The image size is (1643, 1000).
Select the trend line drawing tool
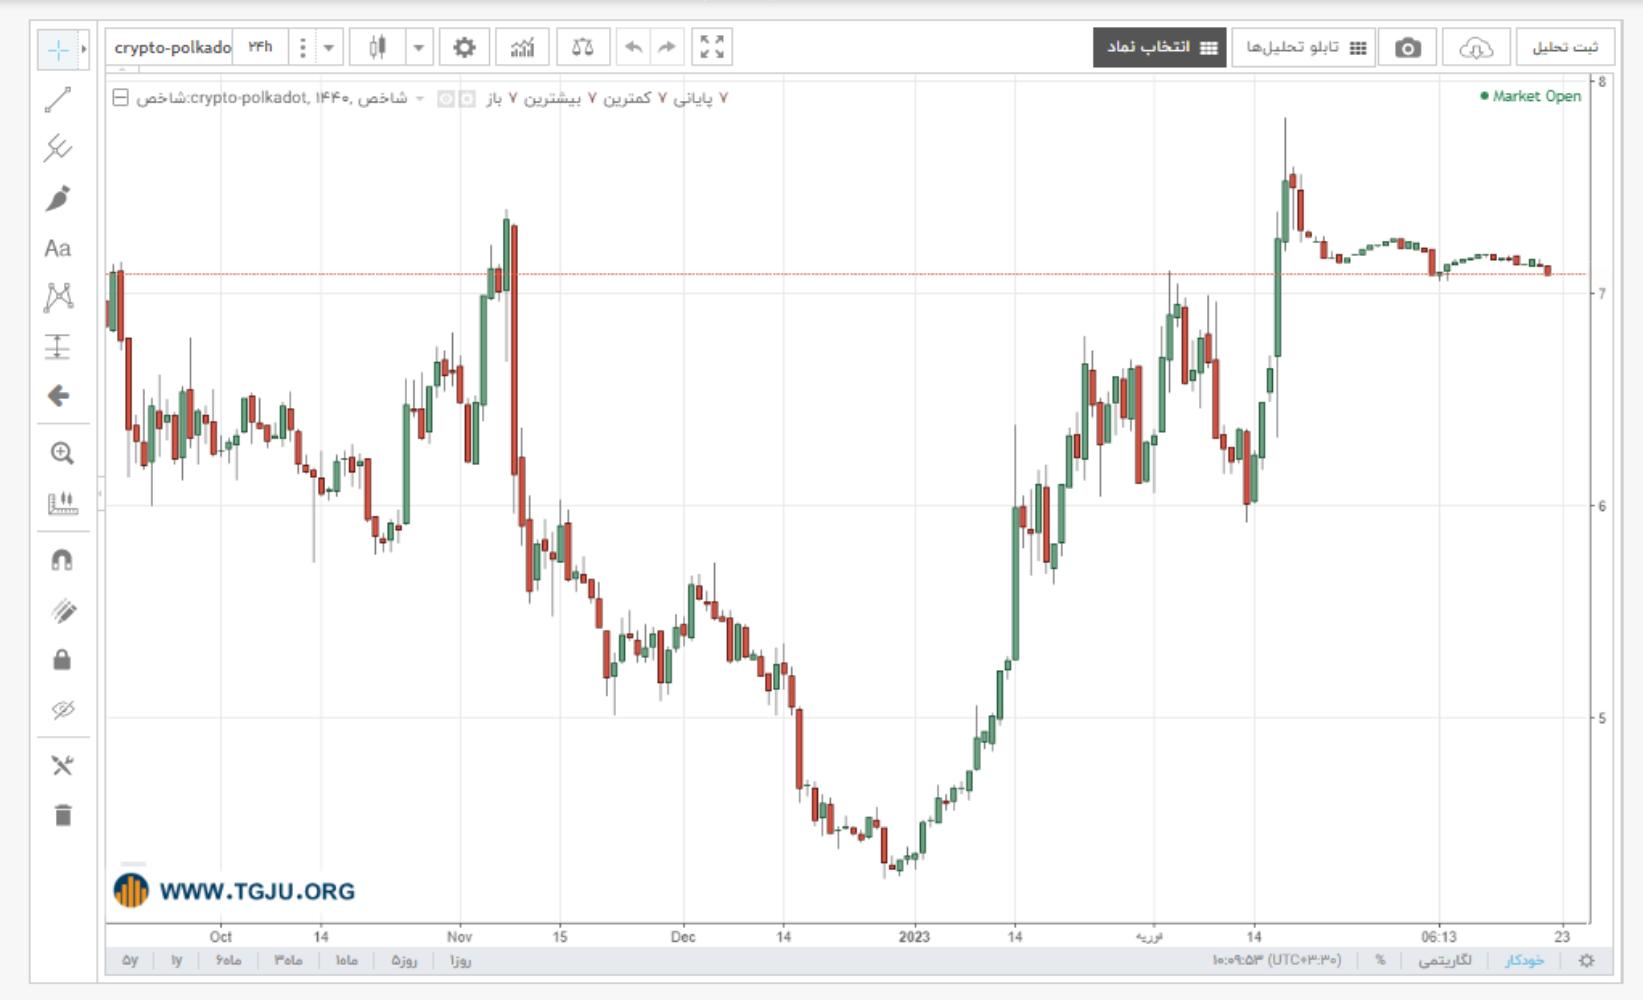[x=58, y=99]
